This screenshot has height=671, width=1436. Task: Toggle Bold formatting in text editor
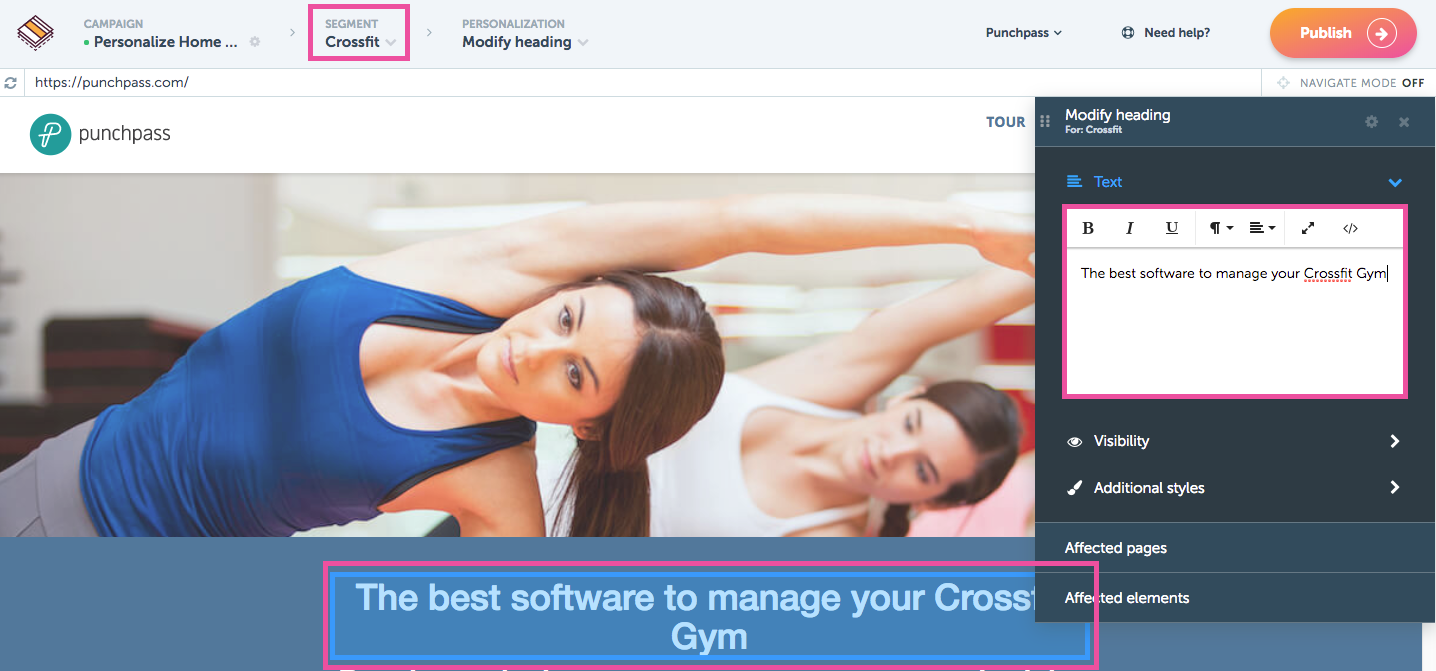click(1088, 228)
